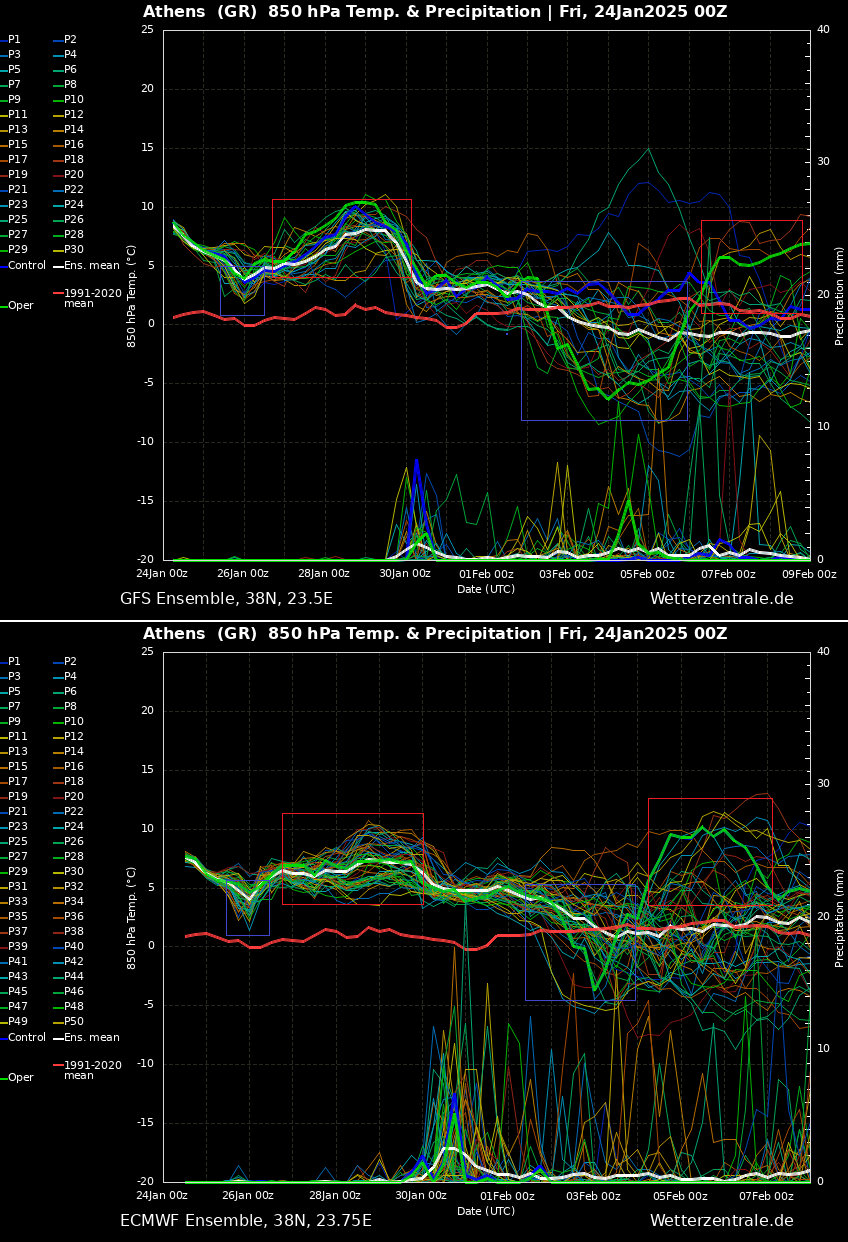Viewport: 848px width, 1242px height.
Task: Select the P30 legend entry in the GFS chart
Action: 74,250
